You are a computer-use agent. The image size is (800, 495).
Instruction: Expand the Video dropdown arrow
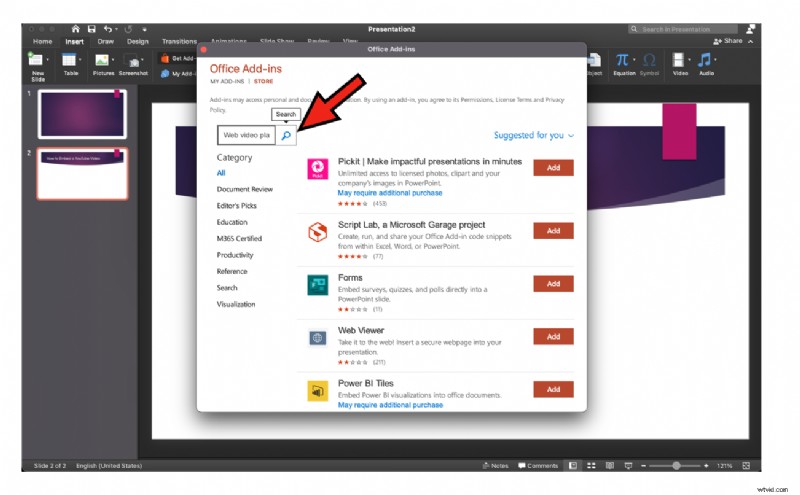pyautogui.click(x=689, y=60)
